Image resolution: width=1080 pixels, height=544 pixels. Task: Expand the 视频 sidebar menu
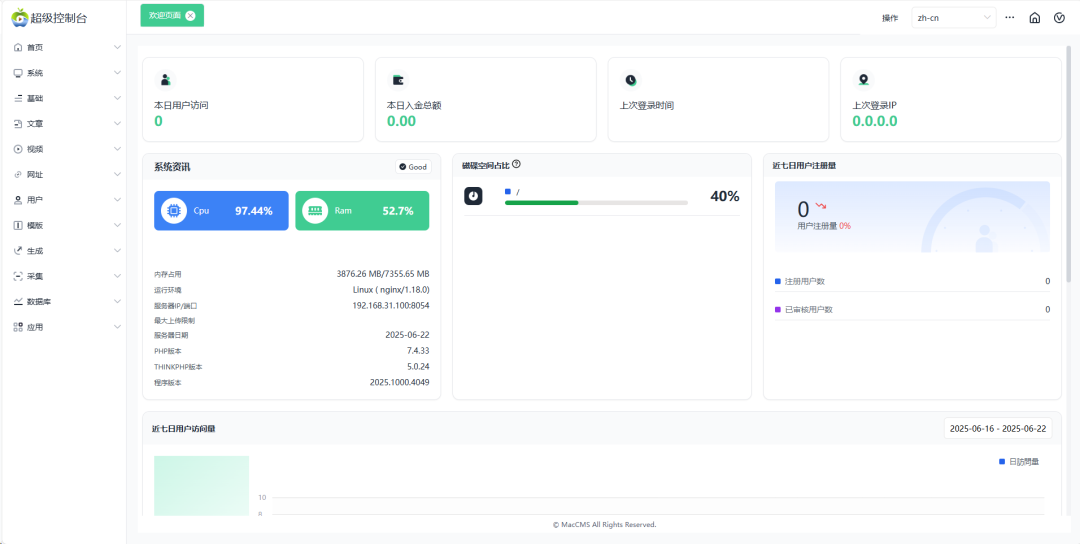pyautogui.click(x=66, y=149)
